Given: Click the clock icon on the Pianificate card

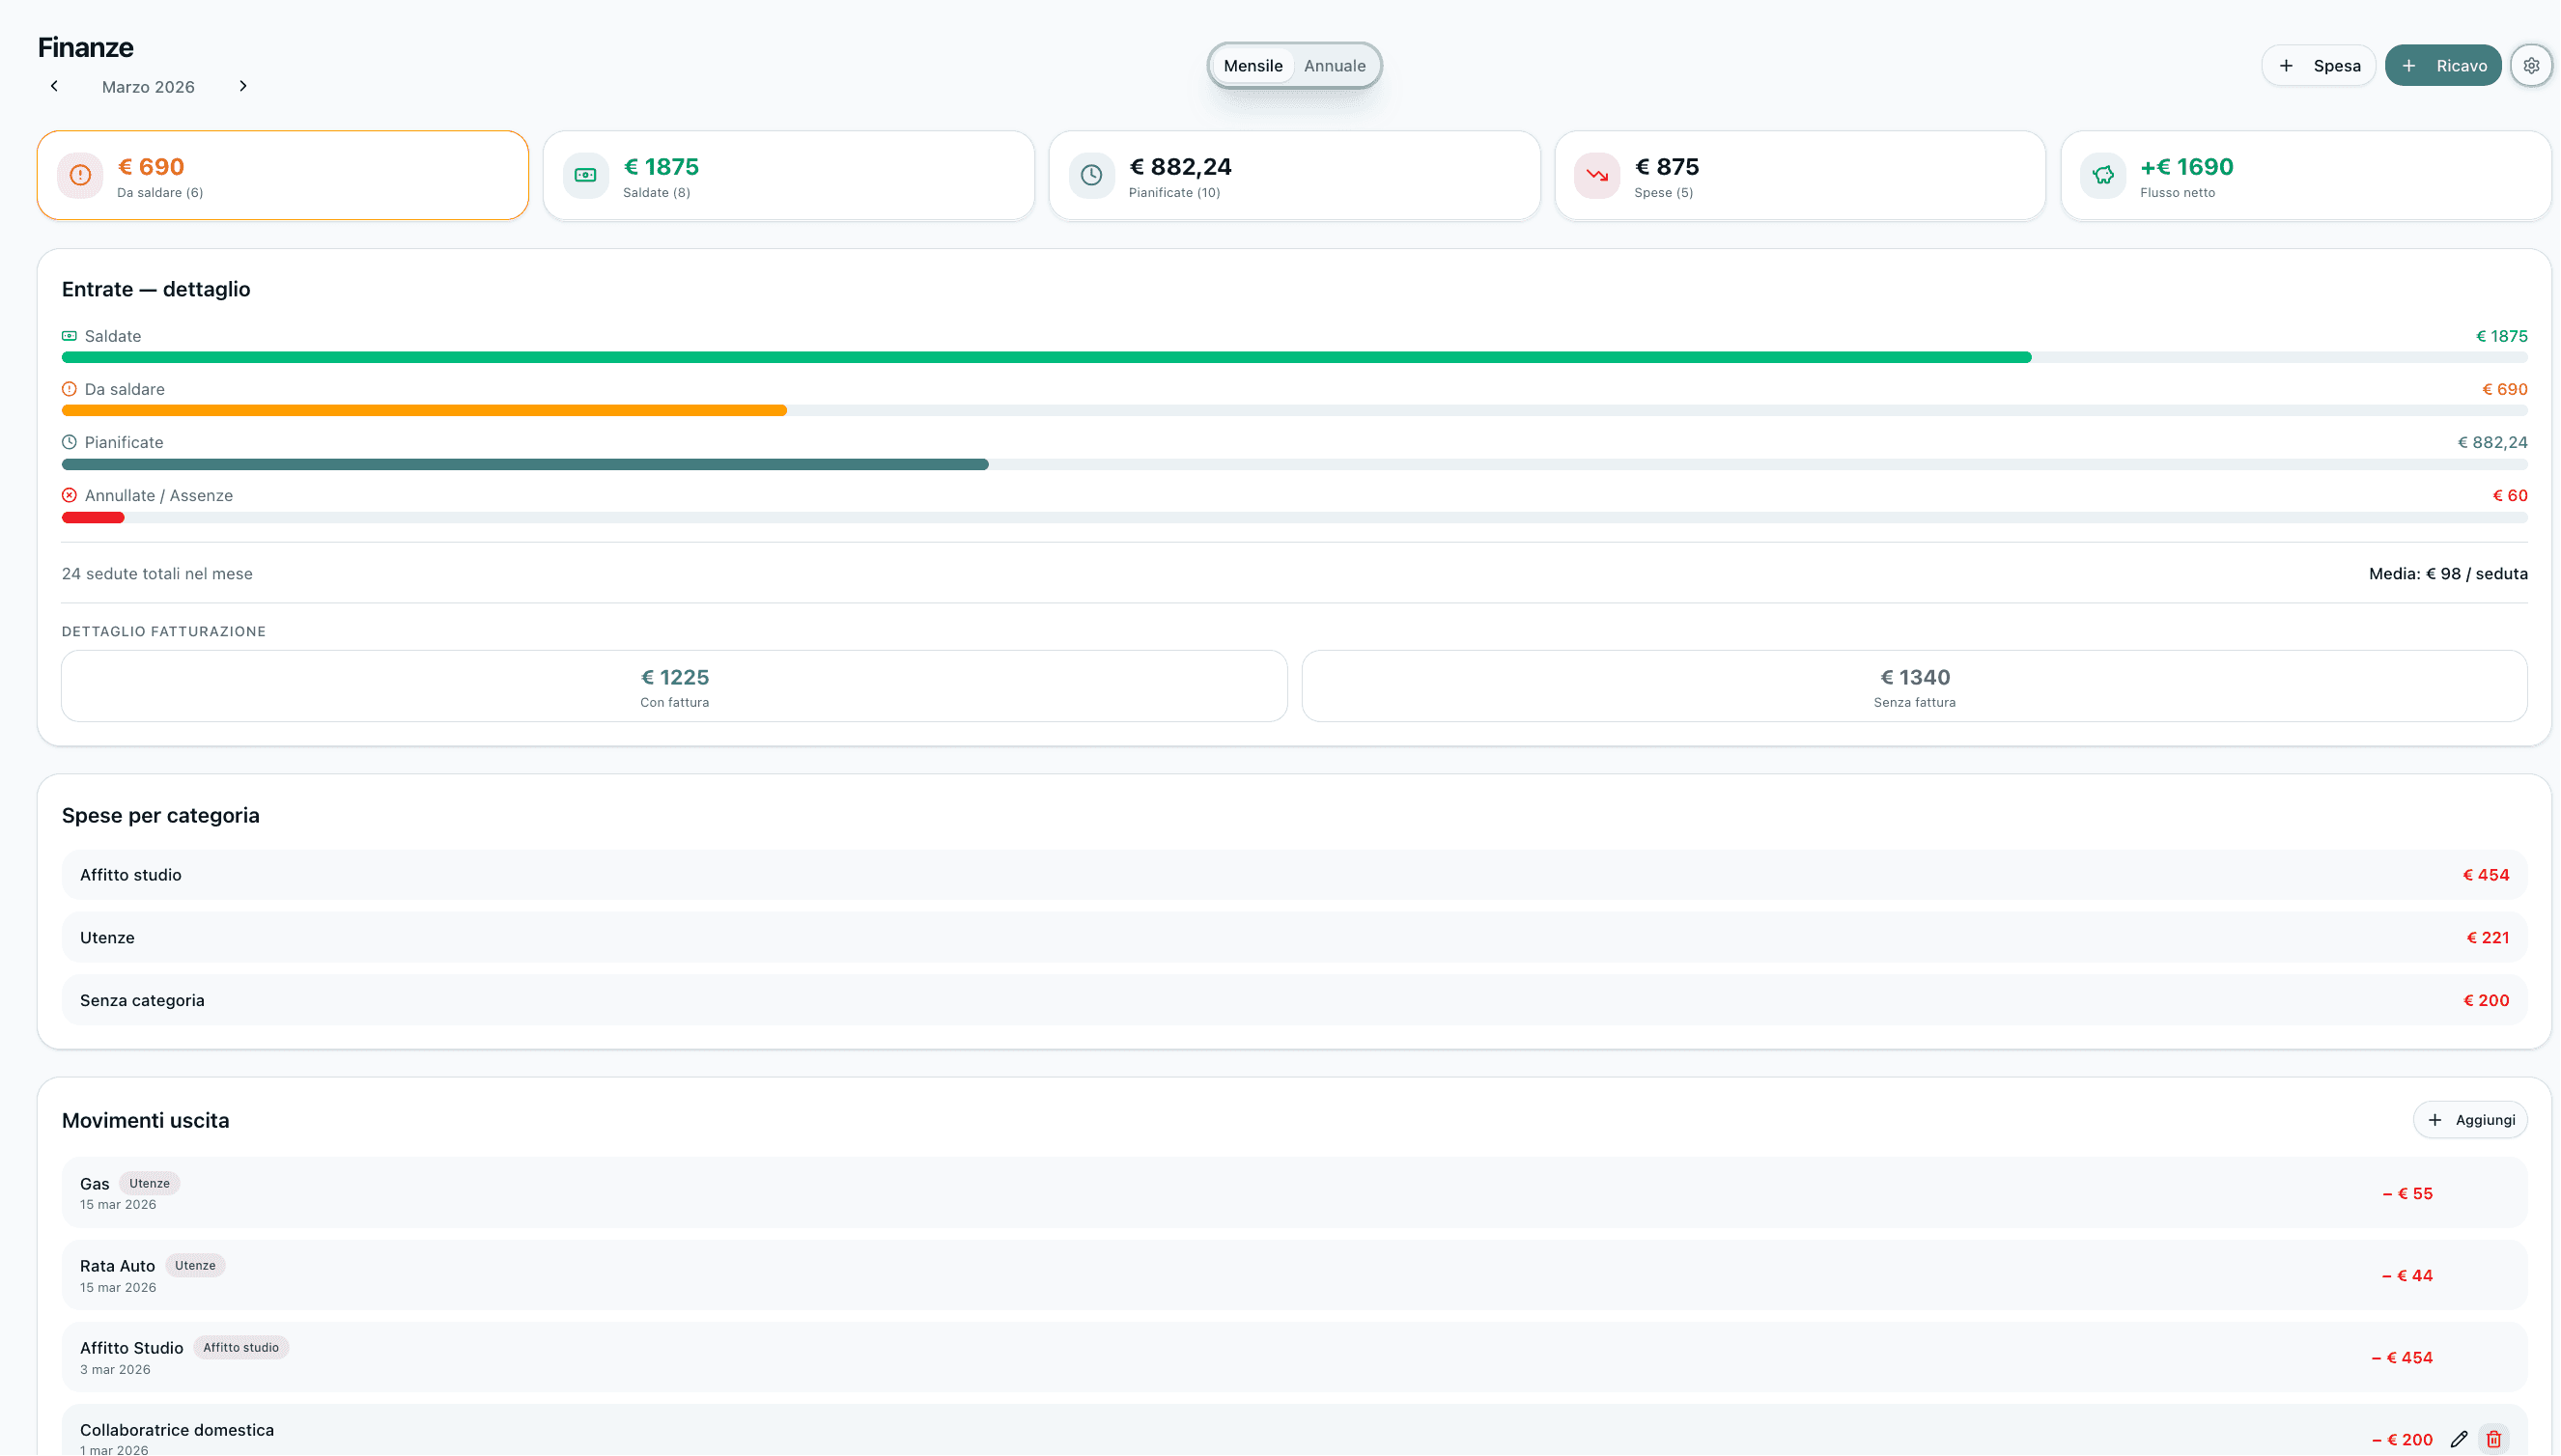Looking at the screenshot, I should pyautogui.click(x=1091, y=175).
